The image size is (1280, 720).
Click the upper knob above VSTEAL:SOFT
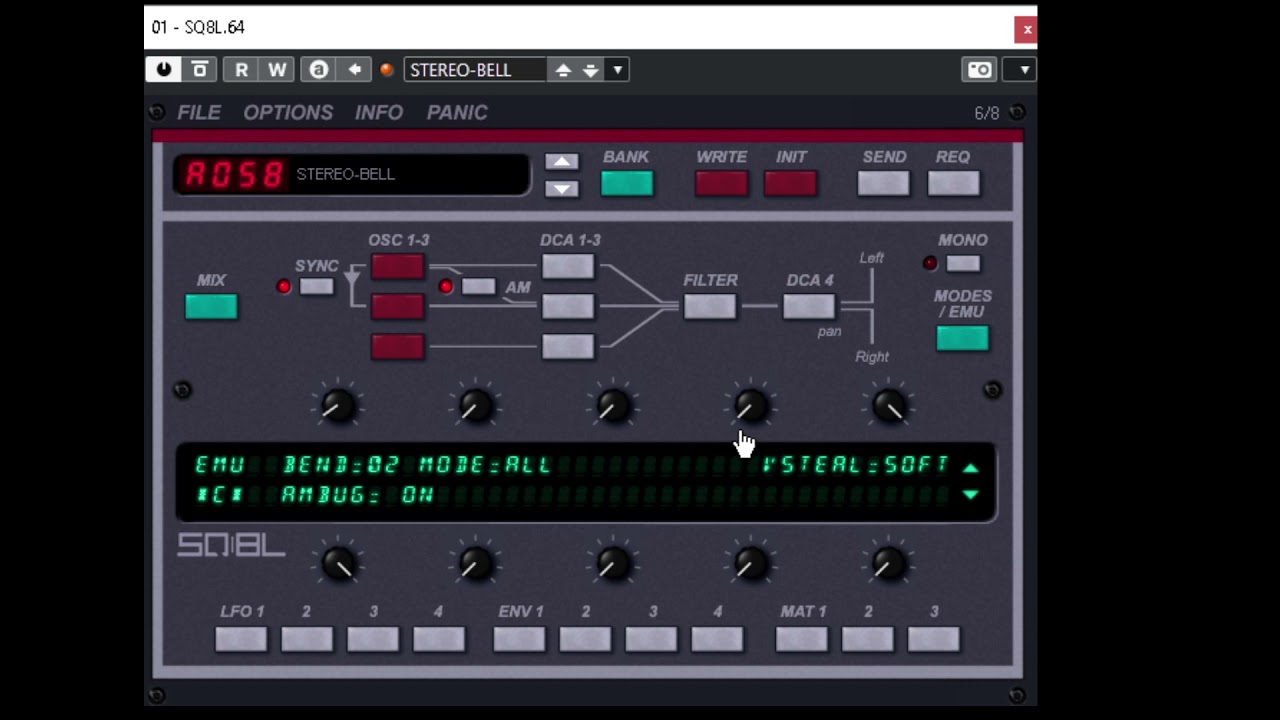coord(889,406)
